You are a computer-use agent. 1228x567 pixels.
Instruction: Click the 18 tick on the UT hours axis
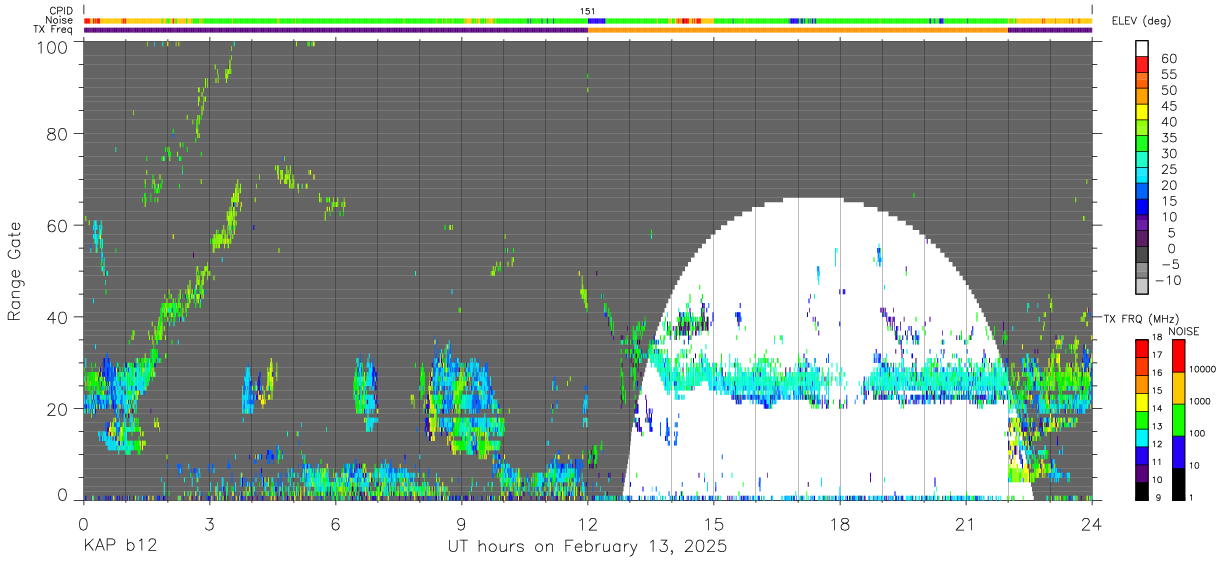pos(840,523)
